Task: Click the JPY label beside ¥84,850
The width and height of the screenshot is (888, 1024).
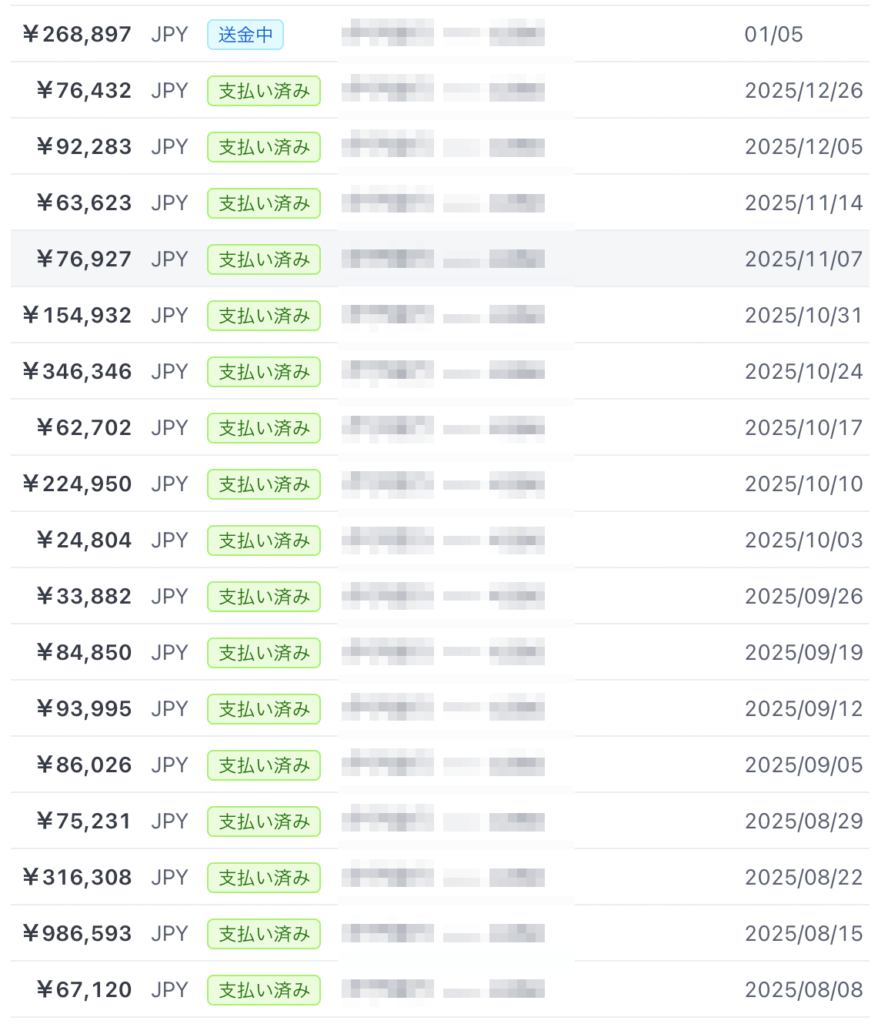Action: click(169, 653)
